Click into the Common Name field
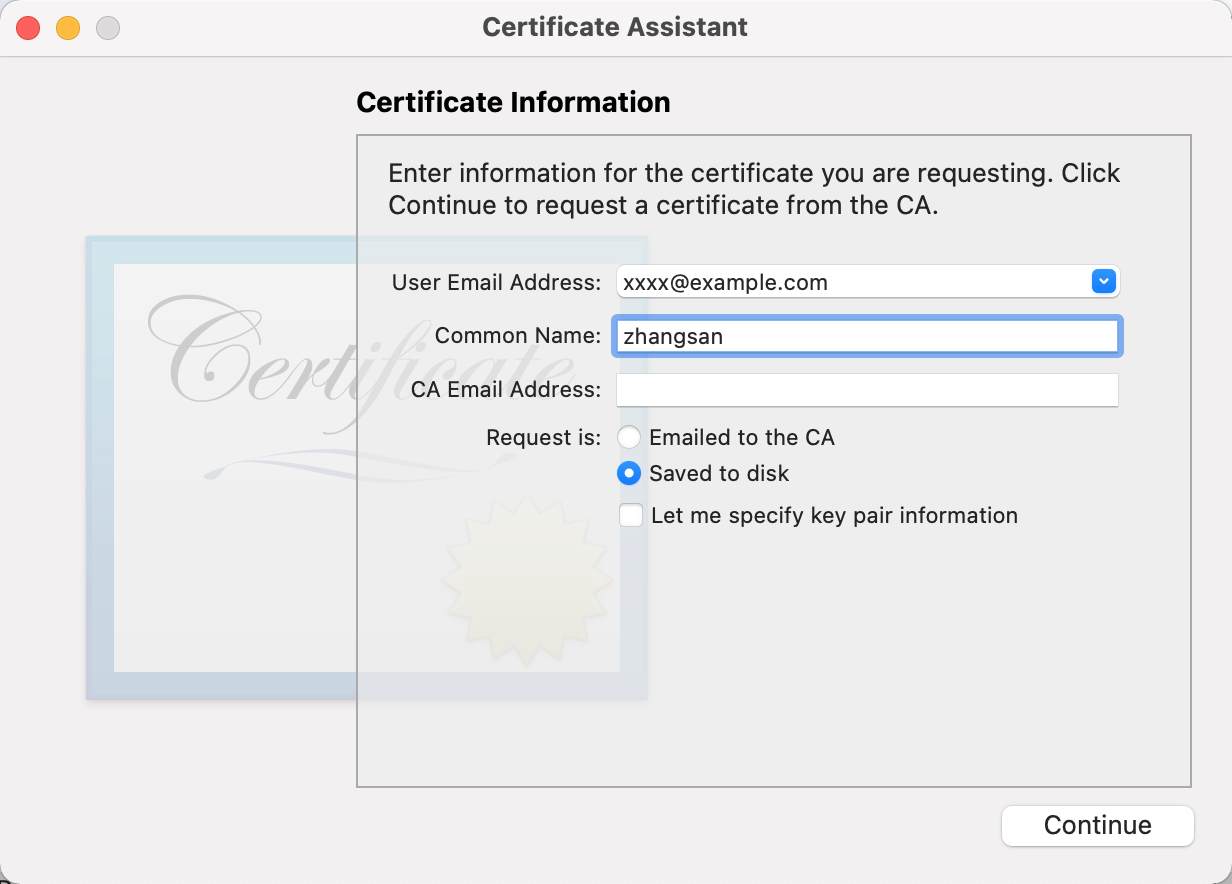The image size is (1232, 884). pos(867,336)
